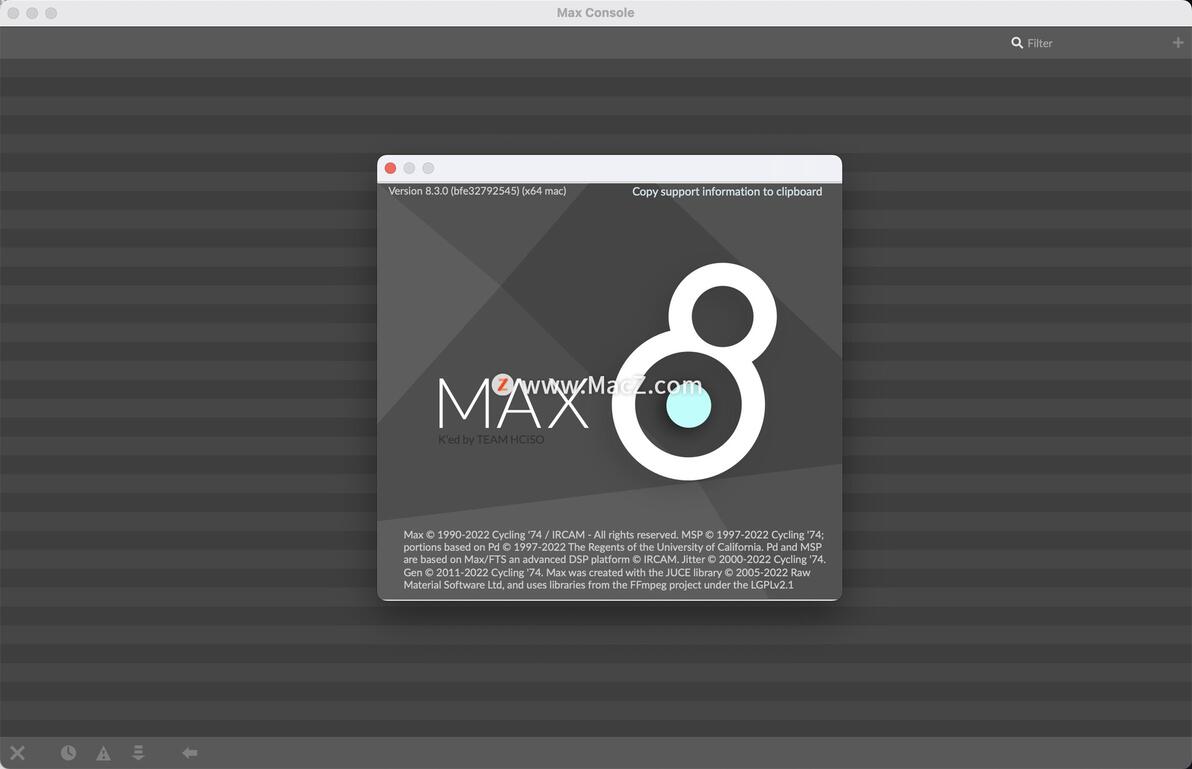This screenshot has width=1192, height=769.
Task: Toggle auto-scroll list icon in bottom toolbar
Action: click(x=138, y=752)
